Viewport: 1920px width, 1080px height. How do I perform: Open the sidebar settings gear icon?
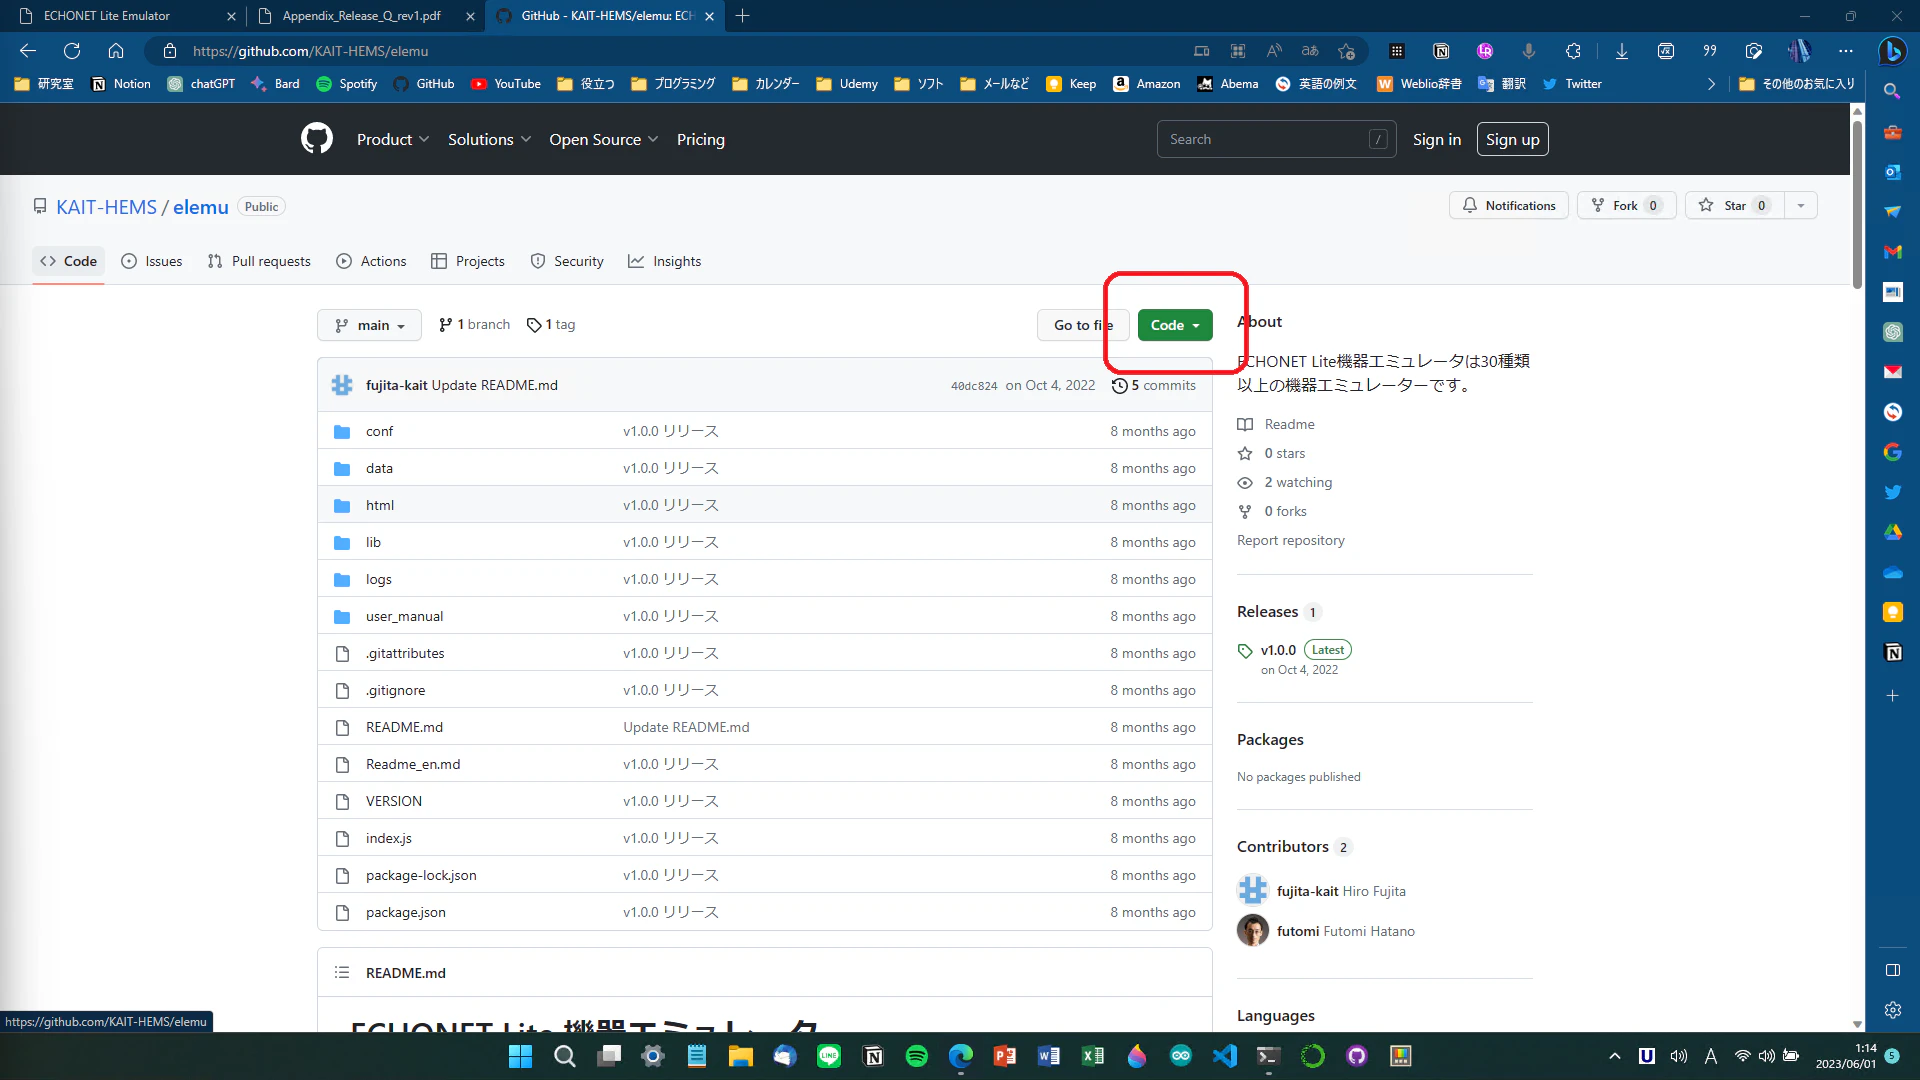[1892, 1010]
